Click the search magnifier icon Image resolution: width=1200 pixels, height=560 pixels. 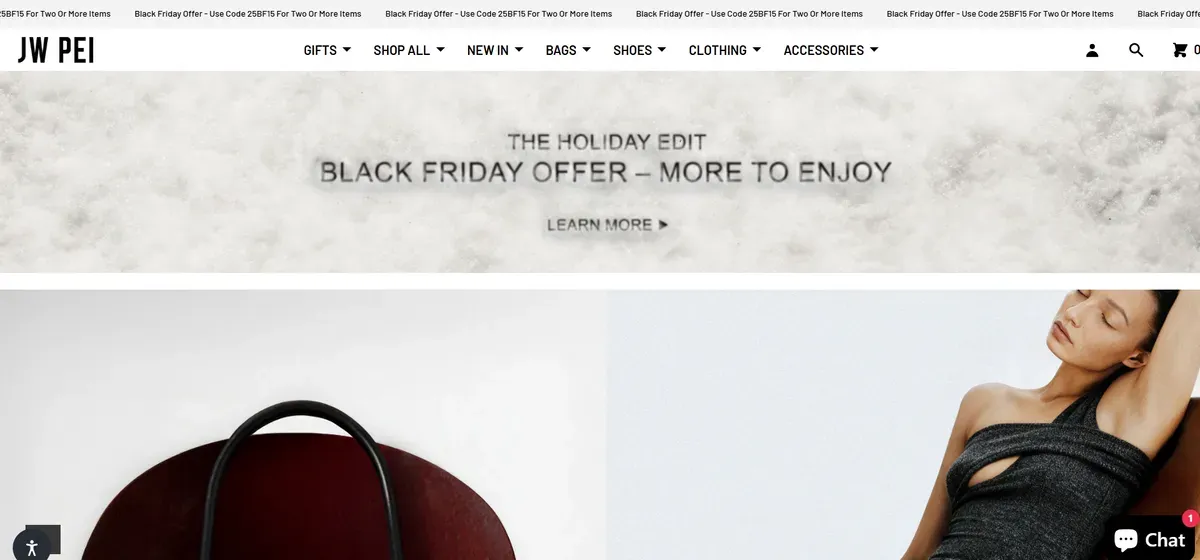pyautogui.click(x=1136, y=50)
